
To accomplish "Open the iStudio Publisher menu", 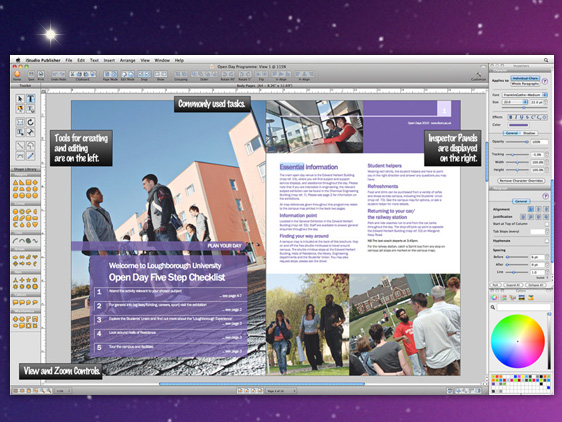I will (43, 60).
